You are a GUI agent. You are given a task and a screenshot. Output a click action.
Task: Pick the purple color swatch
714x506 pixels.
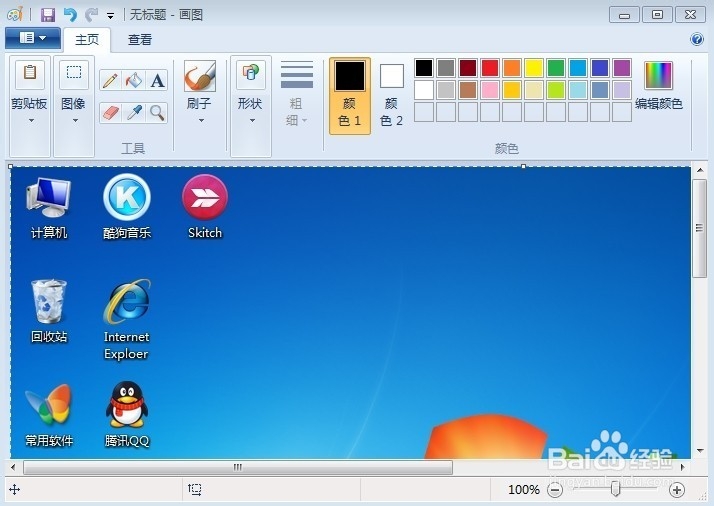622,68
